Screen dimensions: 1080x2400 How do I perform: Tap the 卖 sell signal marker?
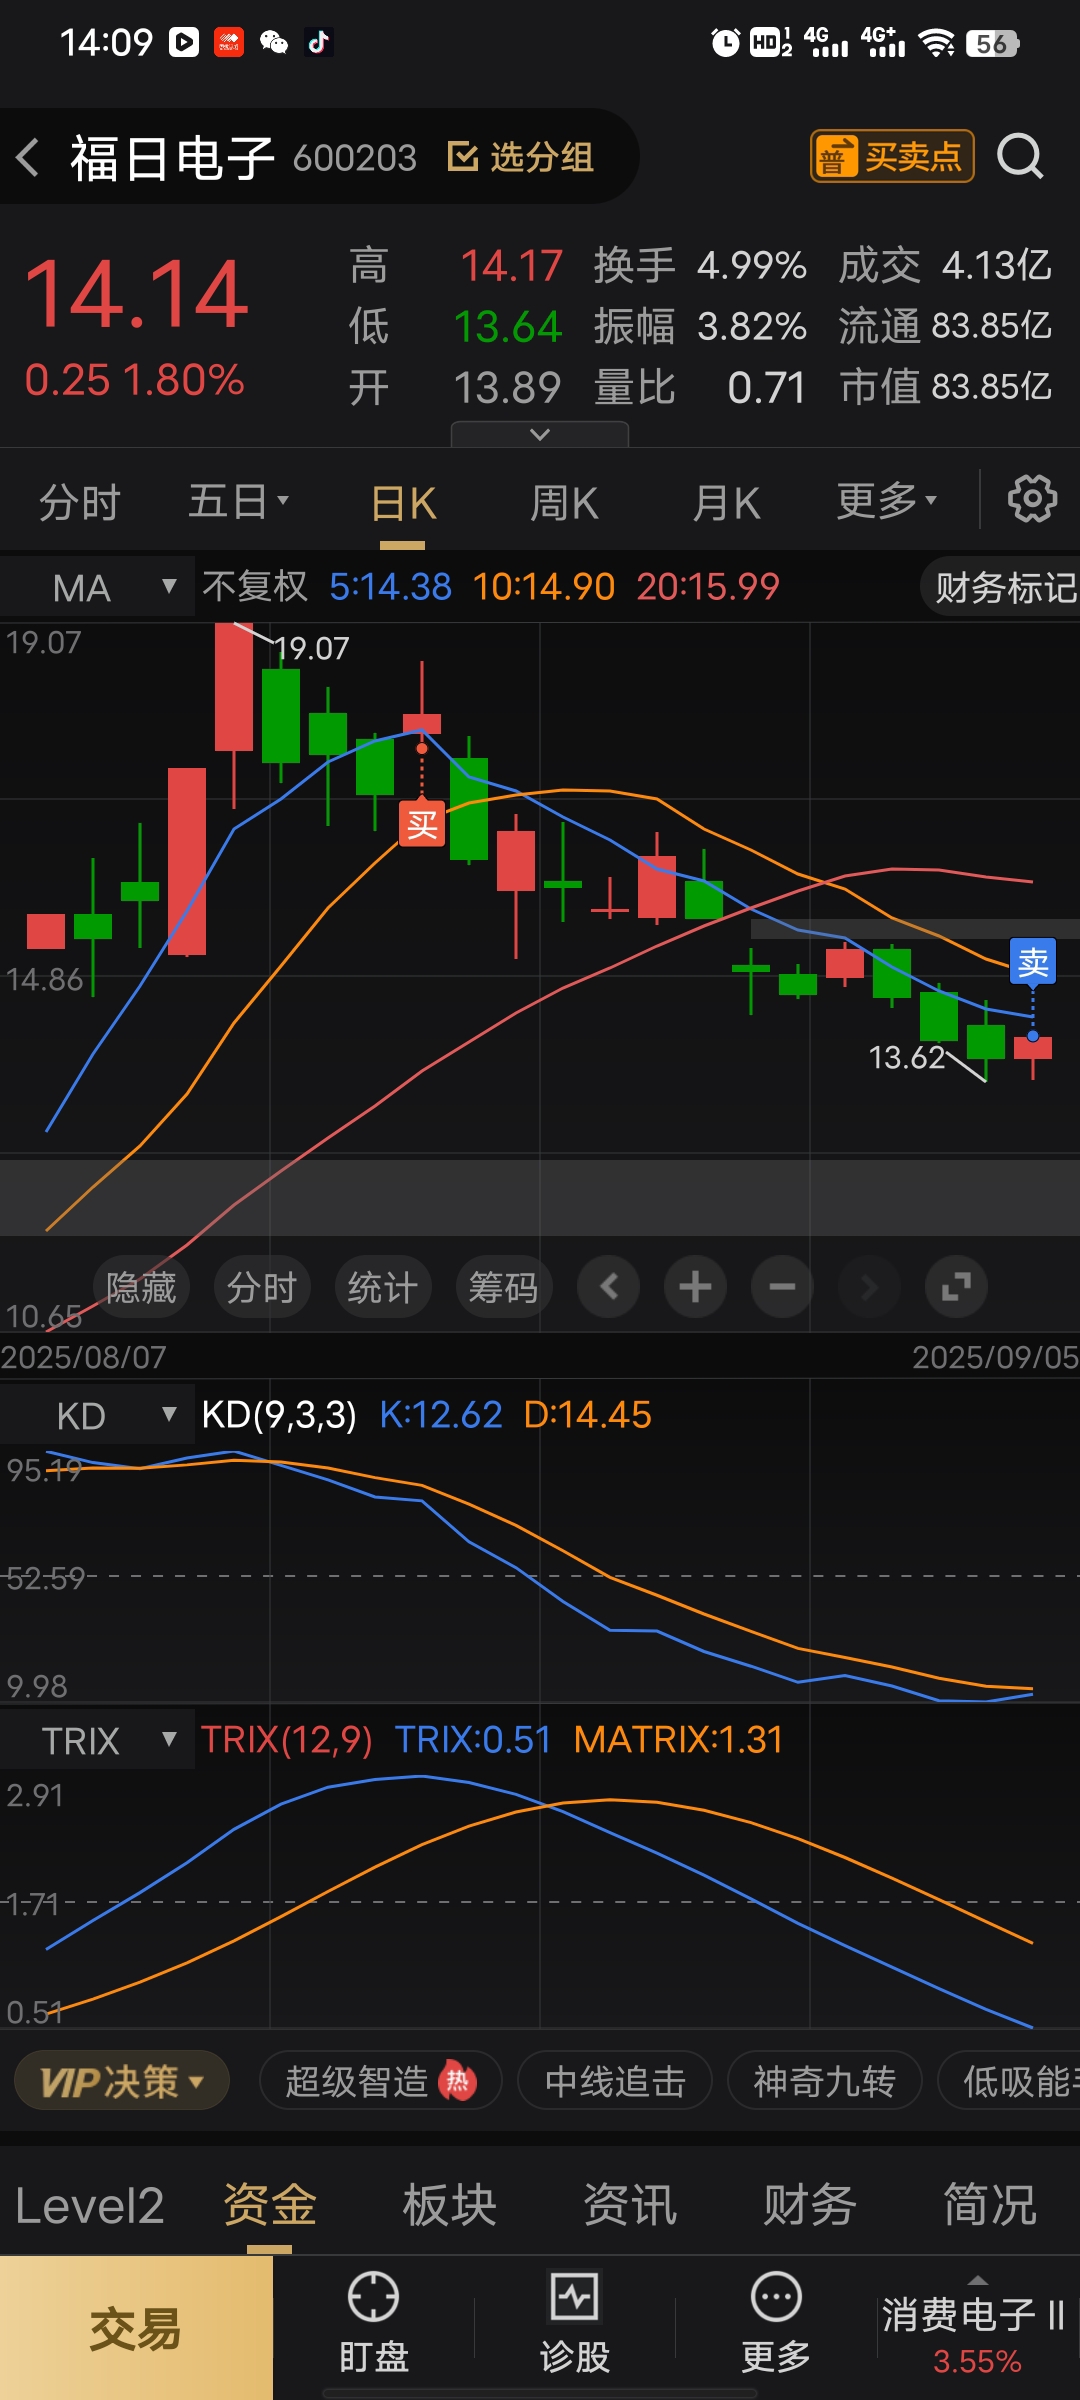1033,962
